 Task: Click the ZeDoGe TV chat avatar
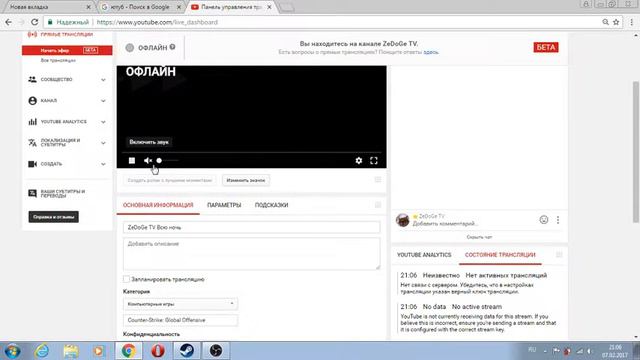click(x=403, y=220)
